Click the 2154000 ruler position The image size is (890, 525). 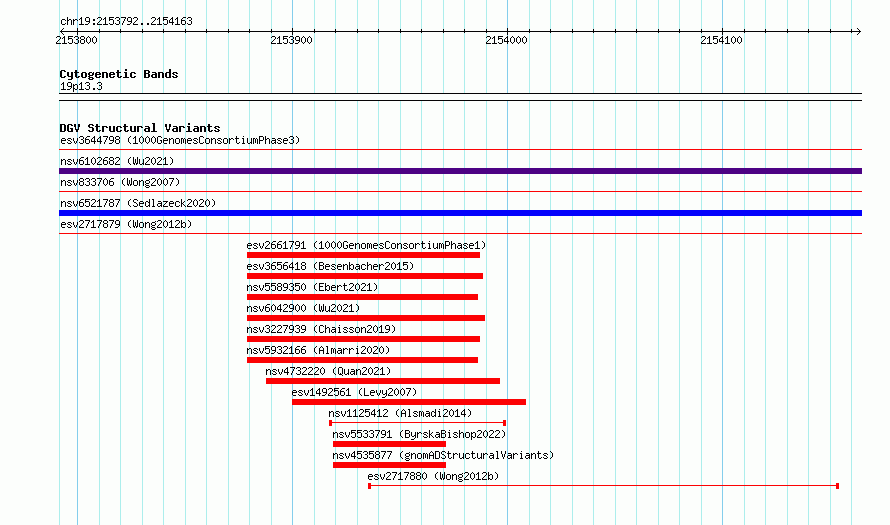coord(506,40)
